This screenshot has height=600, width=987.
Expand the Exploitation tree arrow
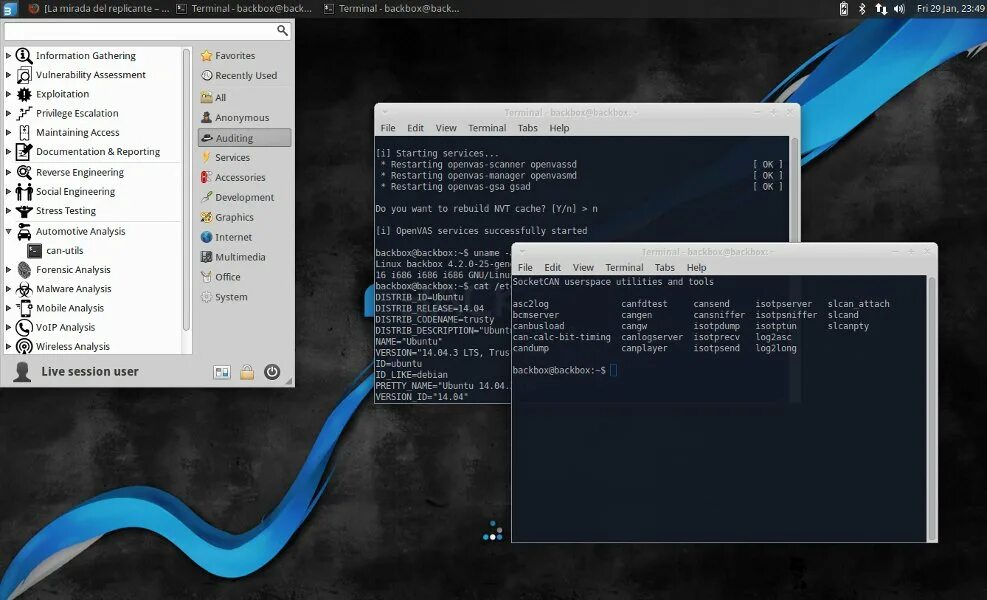point(8,94)
